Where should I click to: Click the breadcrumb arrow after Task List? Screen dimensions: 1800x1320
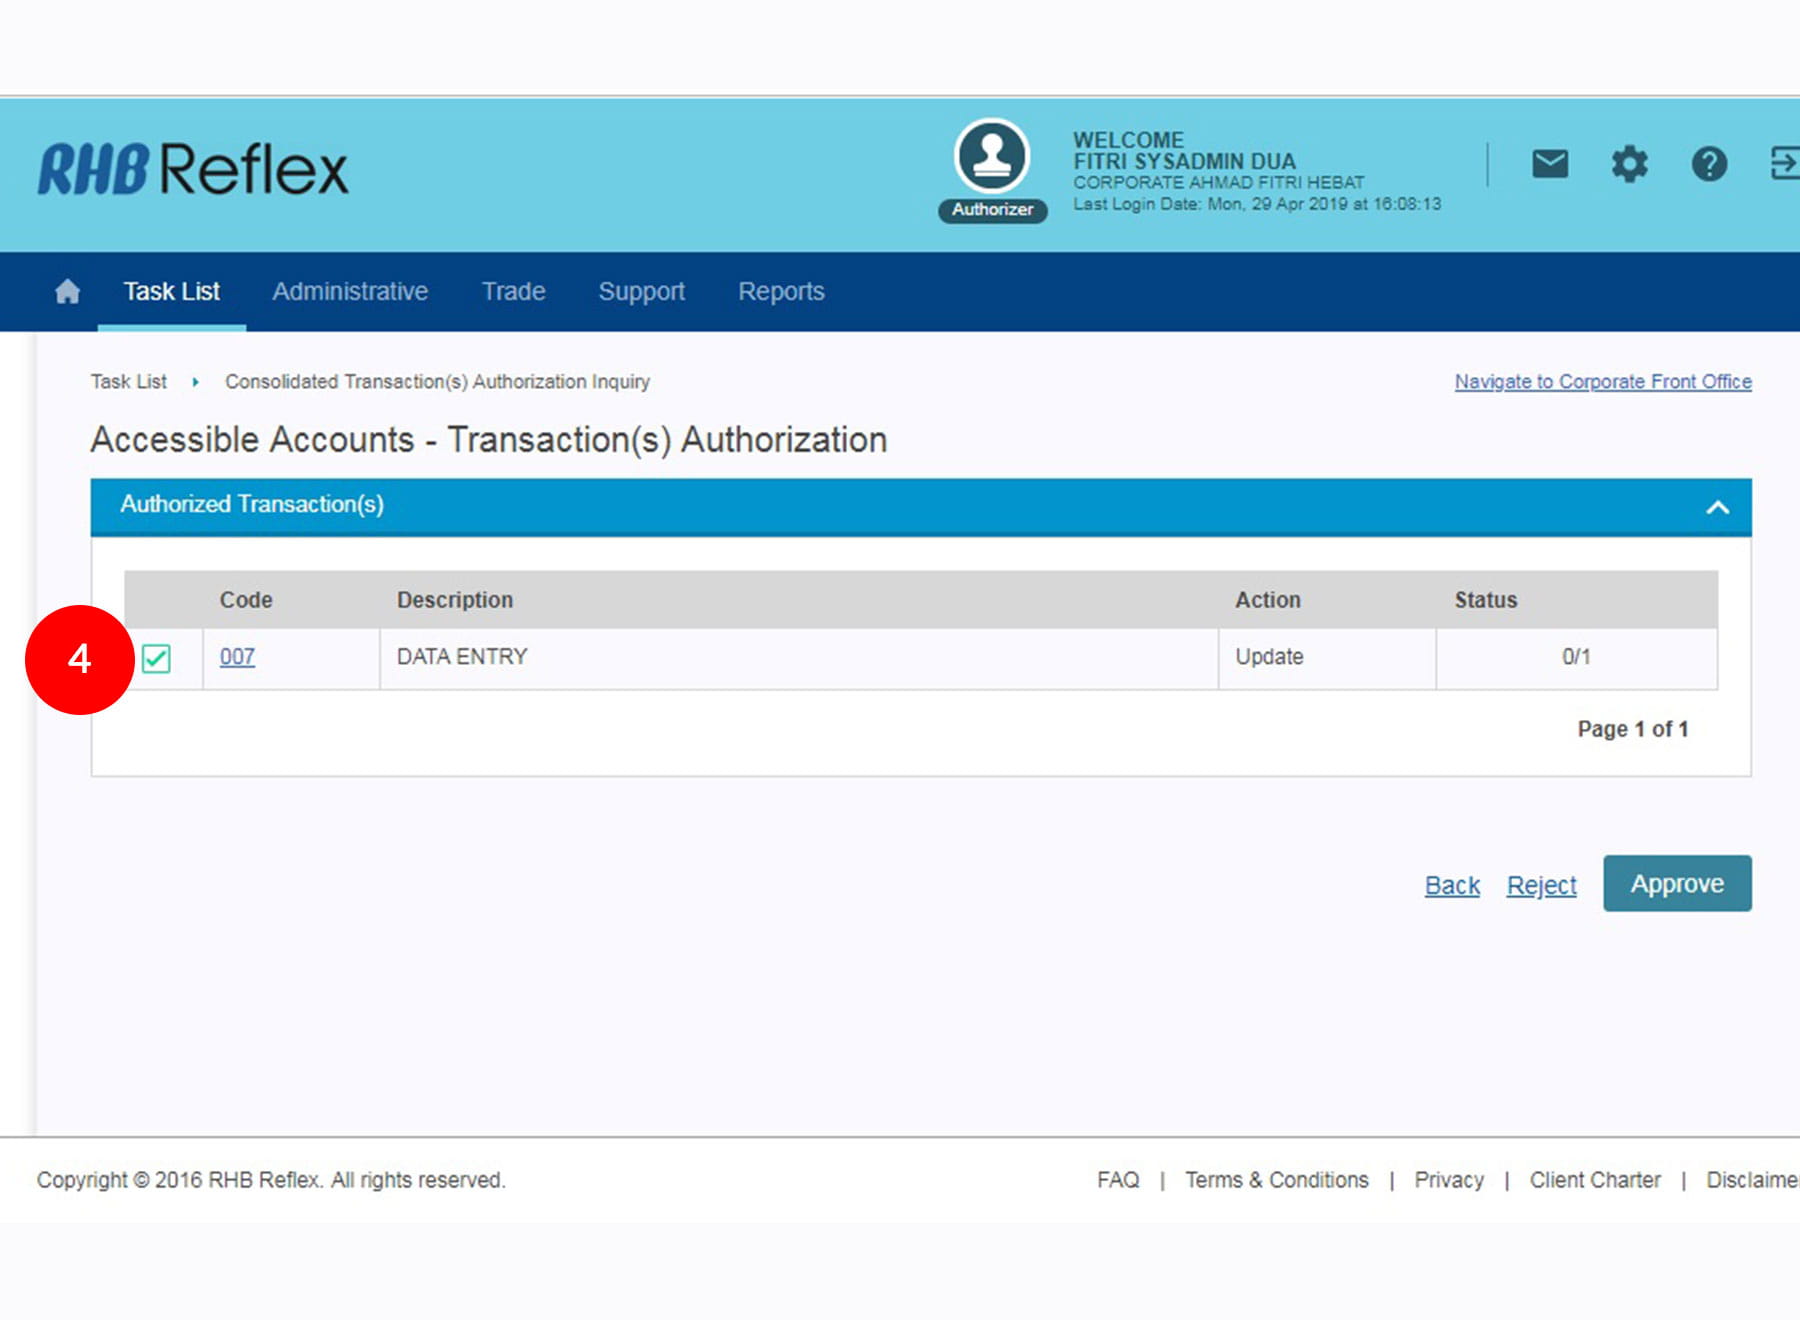[x=196, y=382]
